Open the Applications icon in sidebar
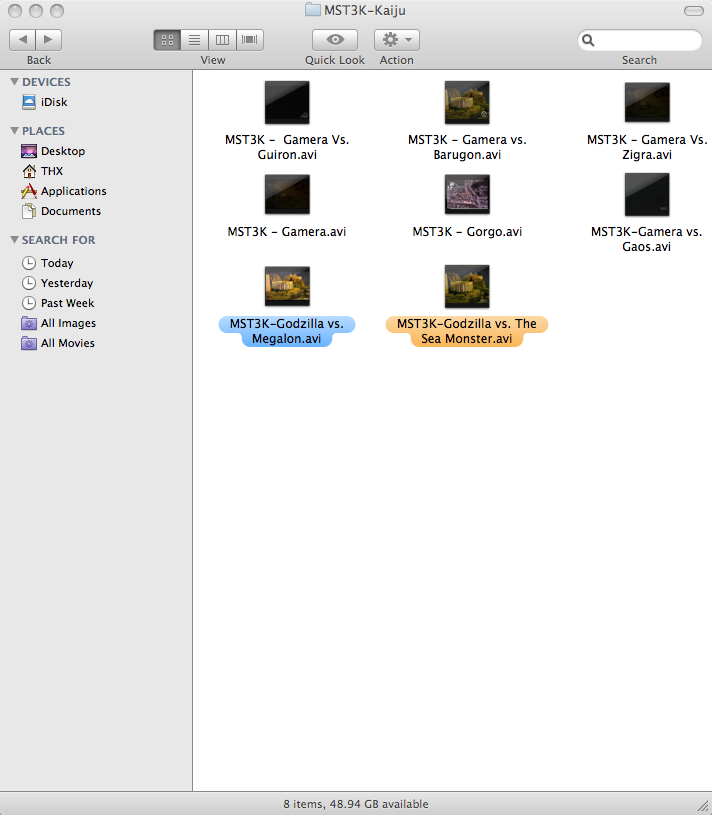Screen dimensions: 712x815 click(29, 191)
